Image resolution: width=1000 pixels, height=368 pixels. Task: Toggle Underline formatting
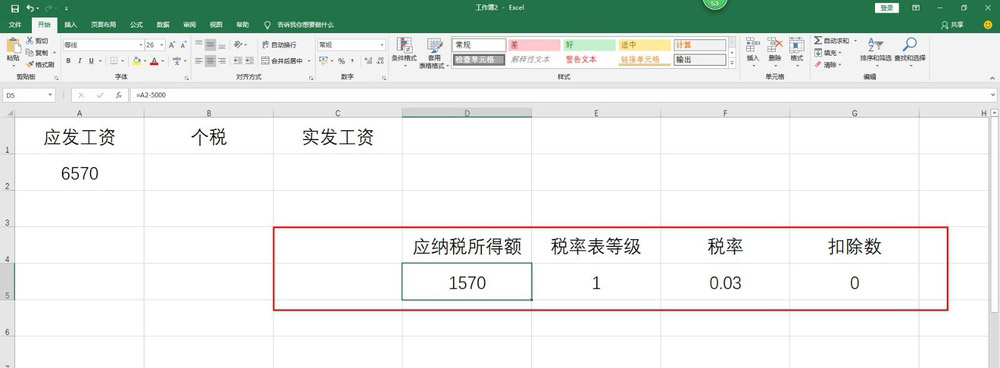click(x=91, y=61)
